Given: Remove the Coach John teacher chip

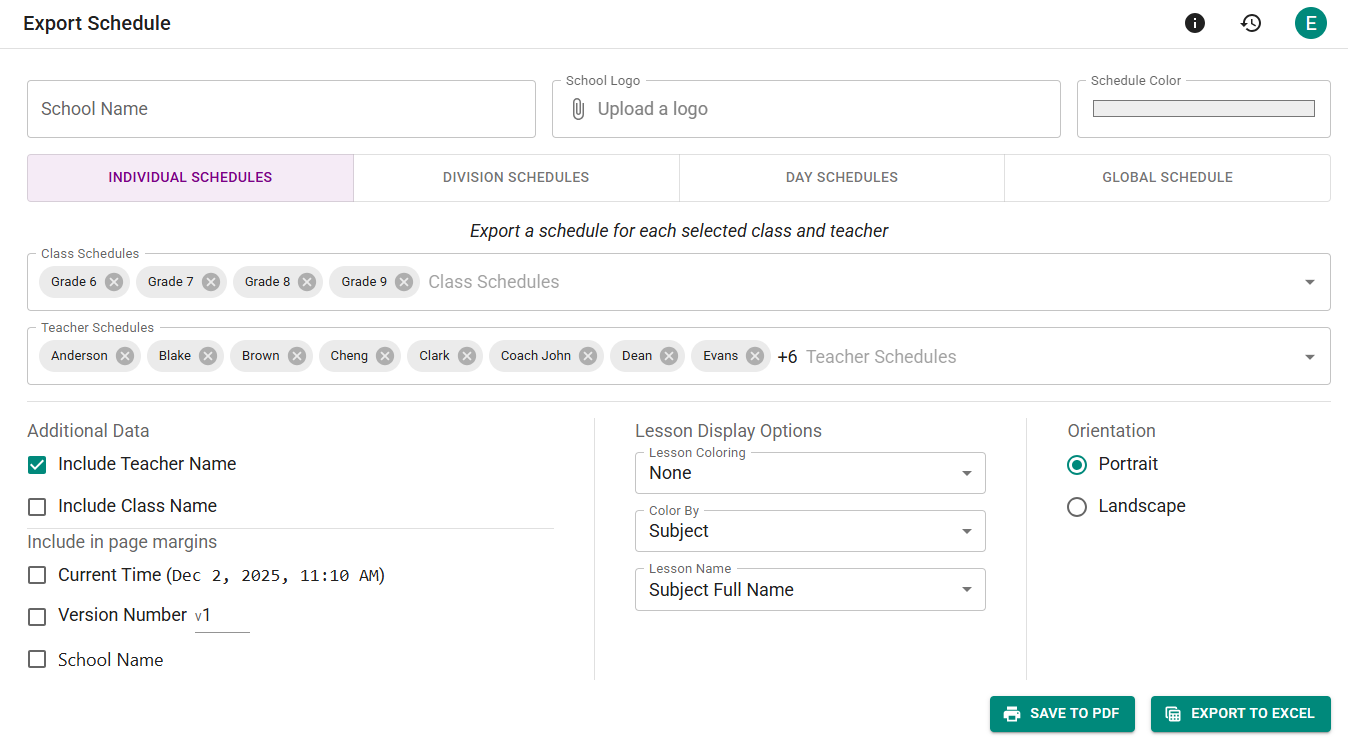Looking at the screenshot, I should pyautogui.click(x=588, y=355).
